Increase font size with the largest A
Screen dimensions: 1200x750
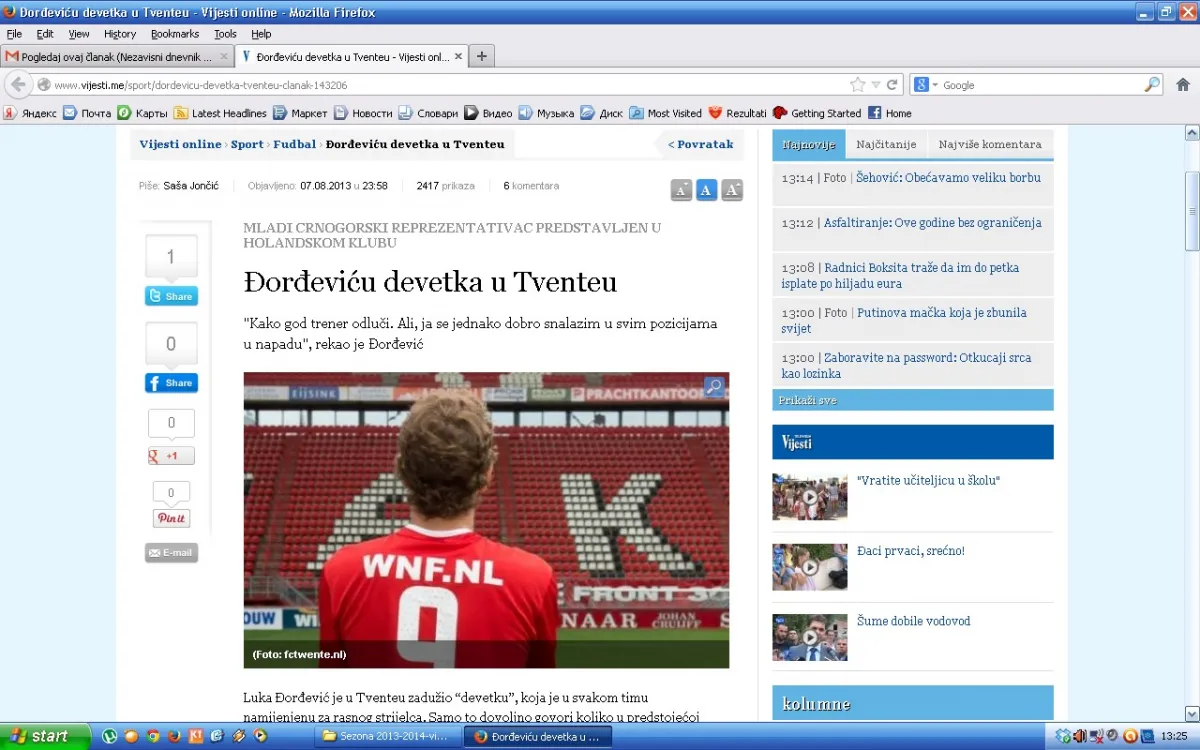(x=732, y=190)
